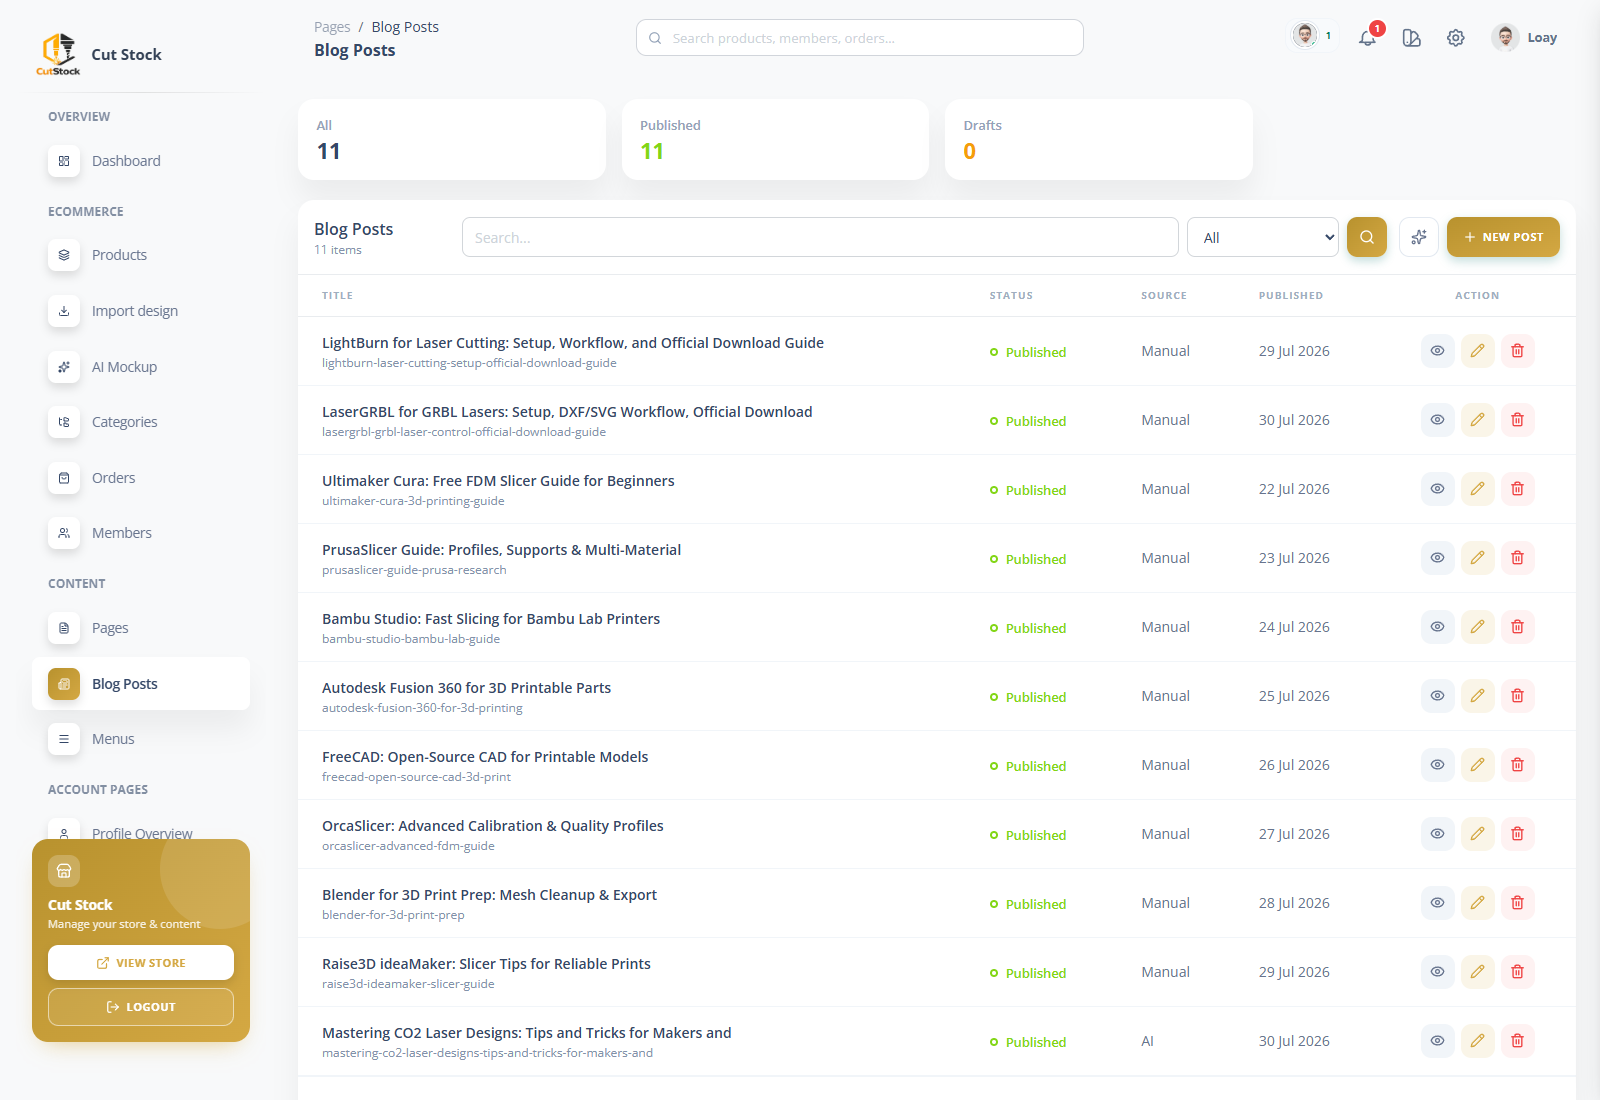The width and height of the screenshot is (1600, 1100).
Task: Click the LOGOUT button
Action: pos(141,1007)
